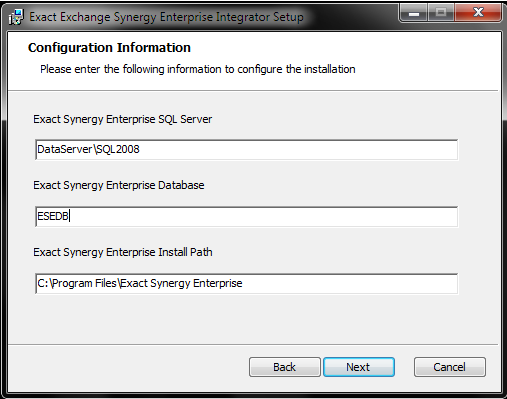
Task: Click the greyed-out maximize button
Action: 441,13
